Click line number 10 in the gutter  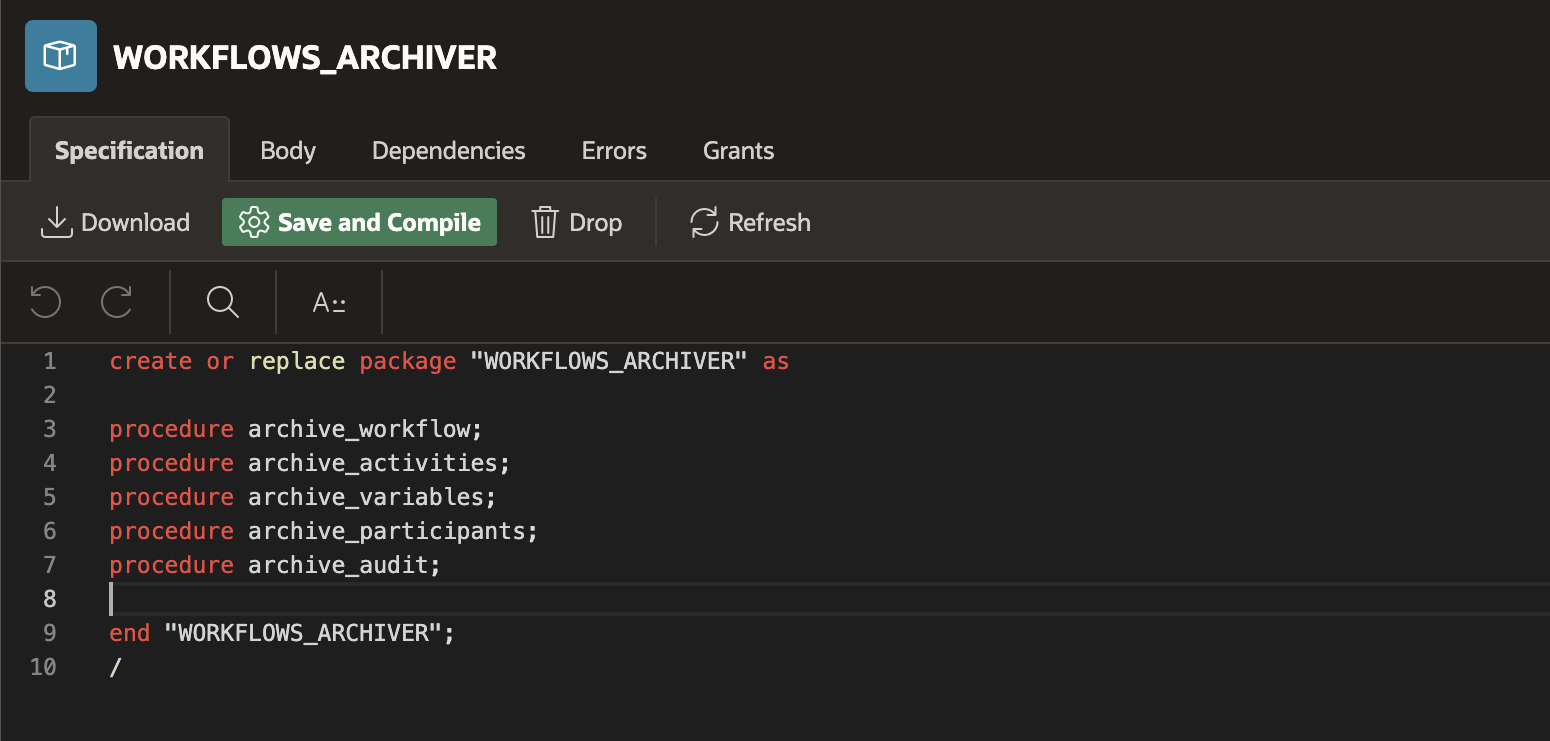click(44, 667)
